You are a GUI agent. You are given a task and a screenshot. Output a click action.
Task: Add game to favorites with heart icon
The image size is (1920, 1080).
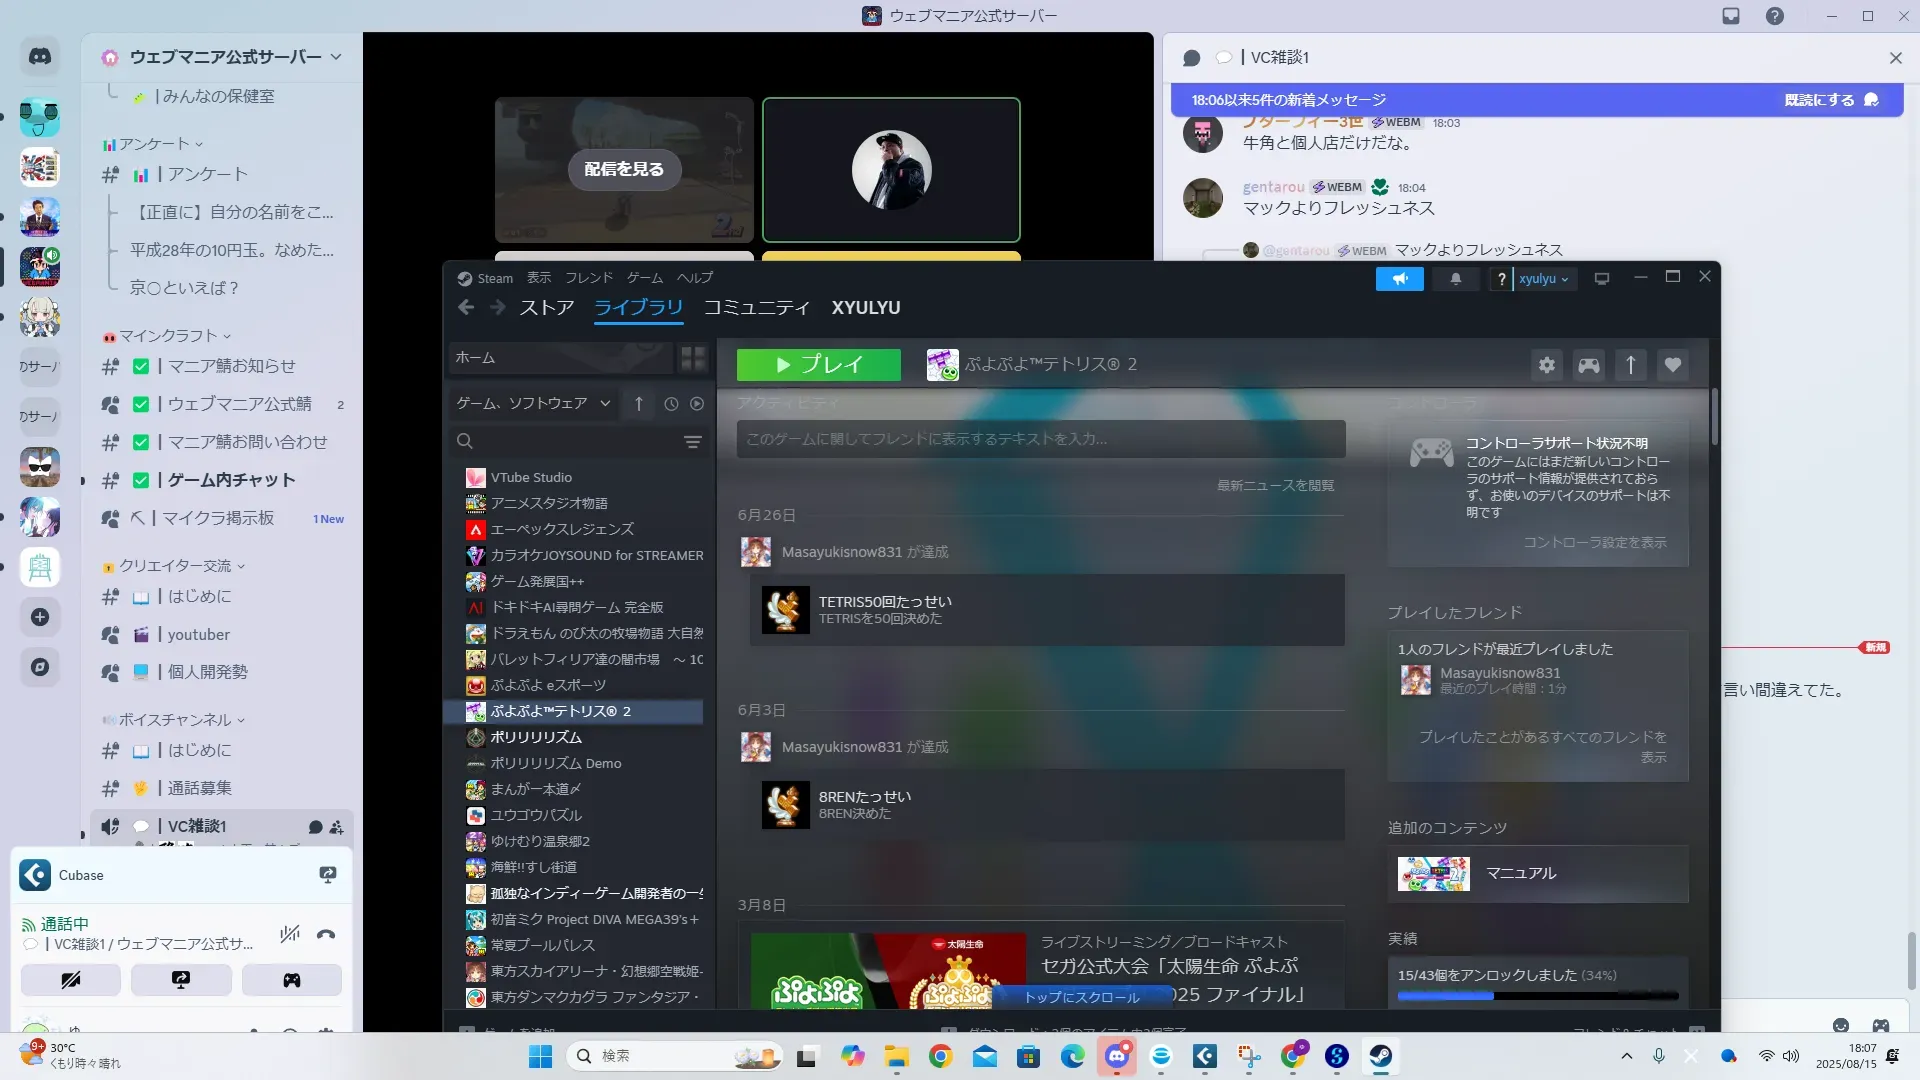1673,365
